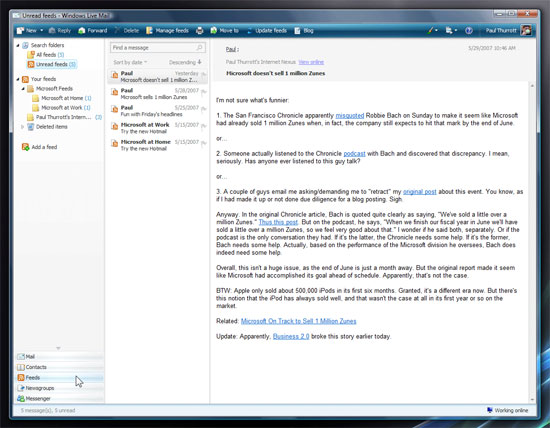Click the search magnifier icon
550x428 pixels.
tap(199, 48)
